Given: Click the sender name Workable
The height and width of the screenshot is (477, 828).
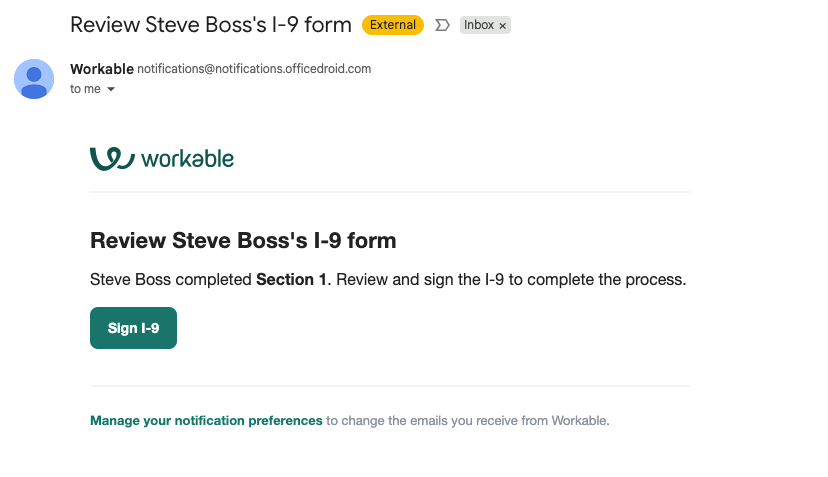Looking at the screenshot, I should coord(102,69).
